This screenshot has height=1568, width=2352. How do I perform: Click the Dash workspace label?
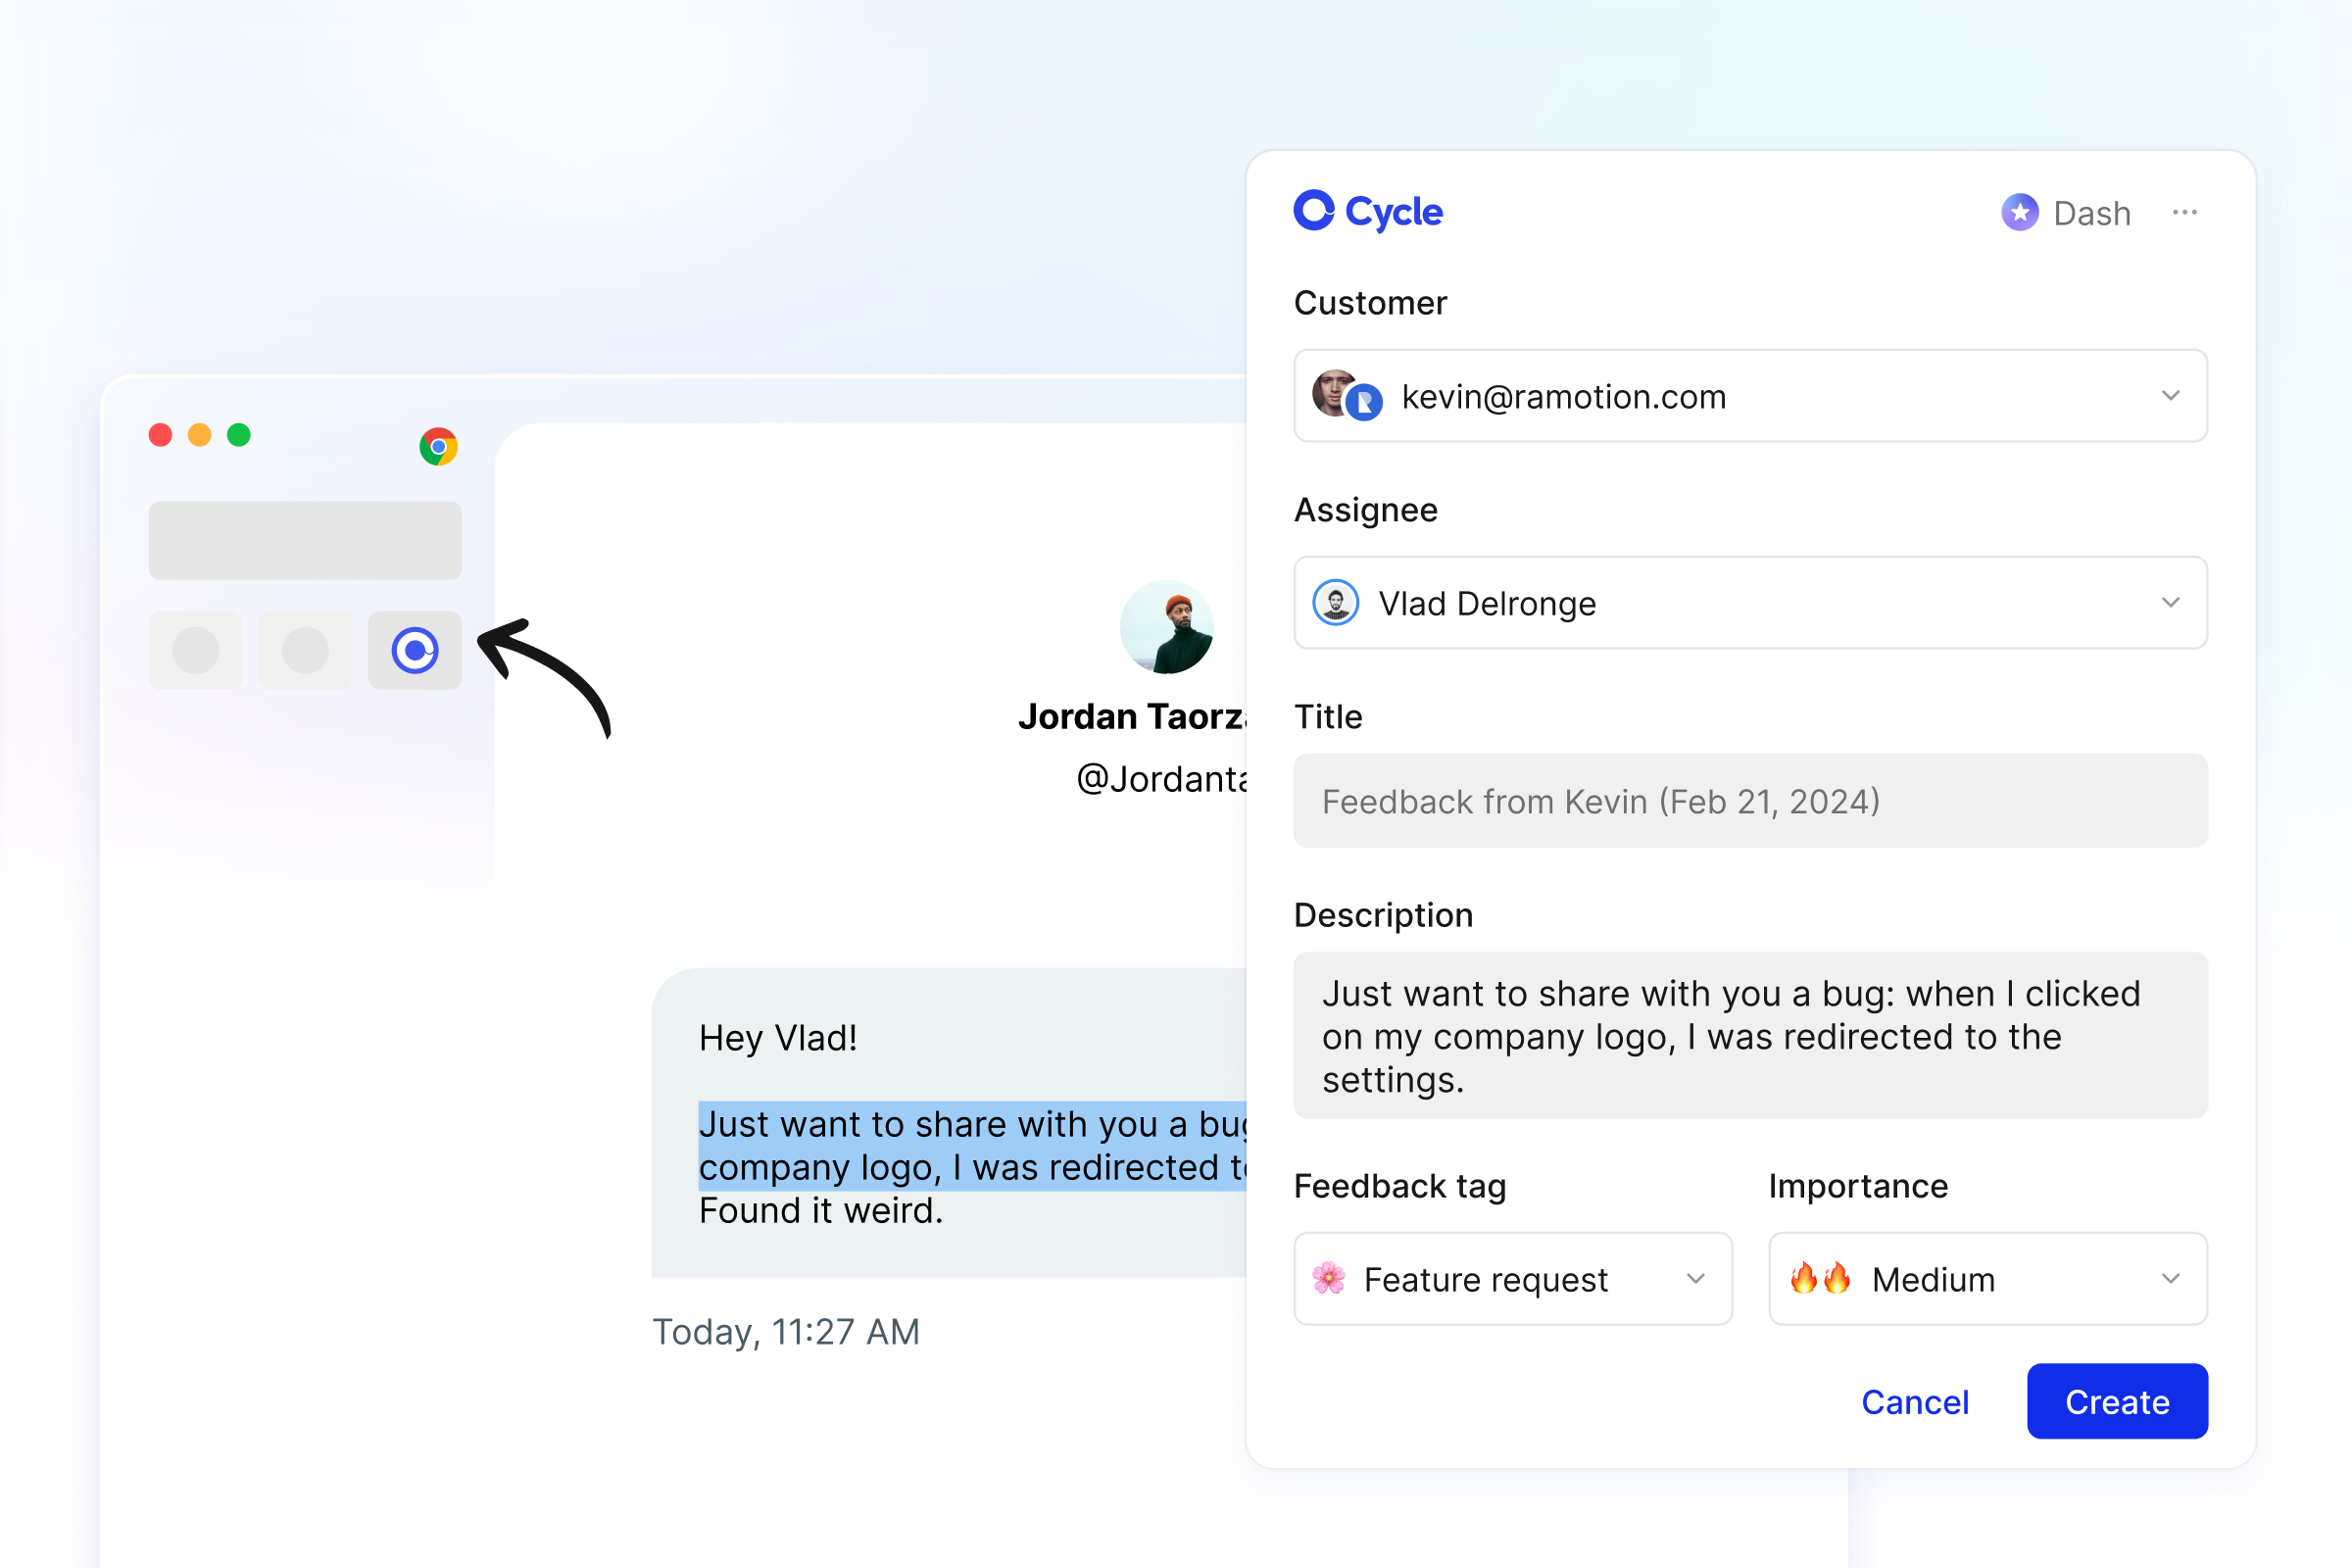click(x=2092, y=213)
